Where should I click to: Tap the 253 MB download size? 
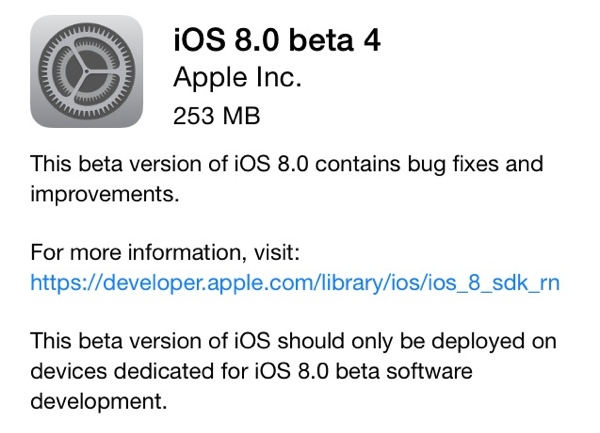point(217,116)
